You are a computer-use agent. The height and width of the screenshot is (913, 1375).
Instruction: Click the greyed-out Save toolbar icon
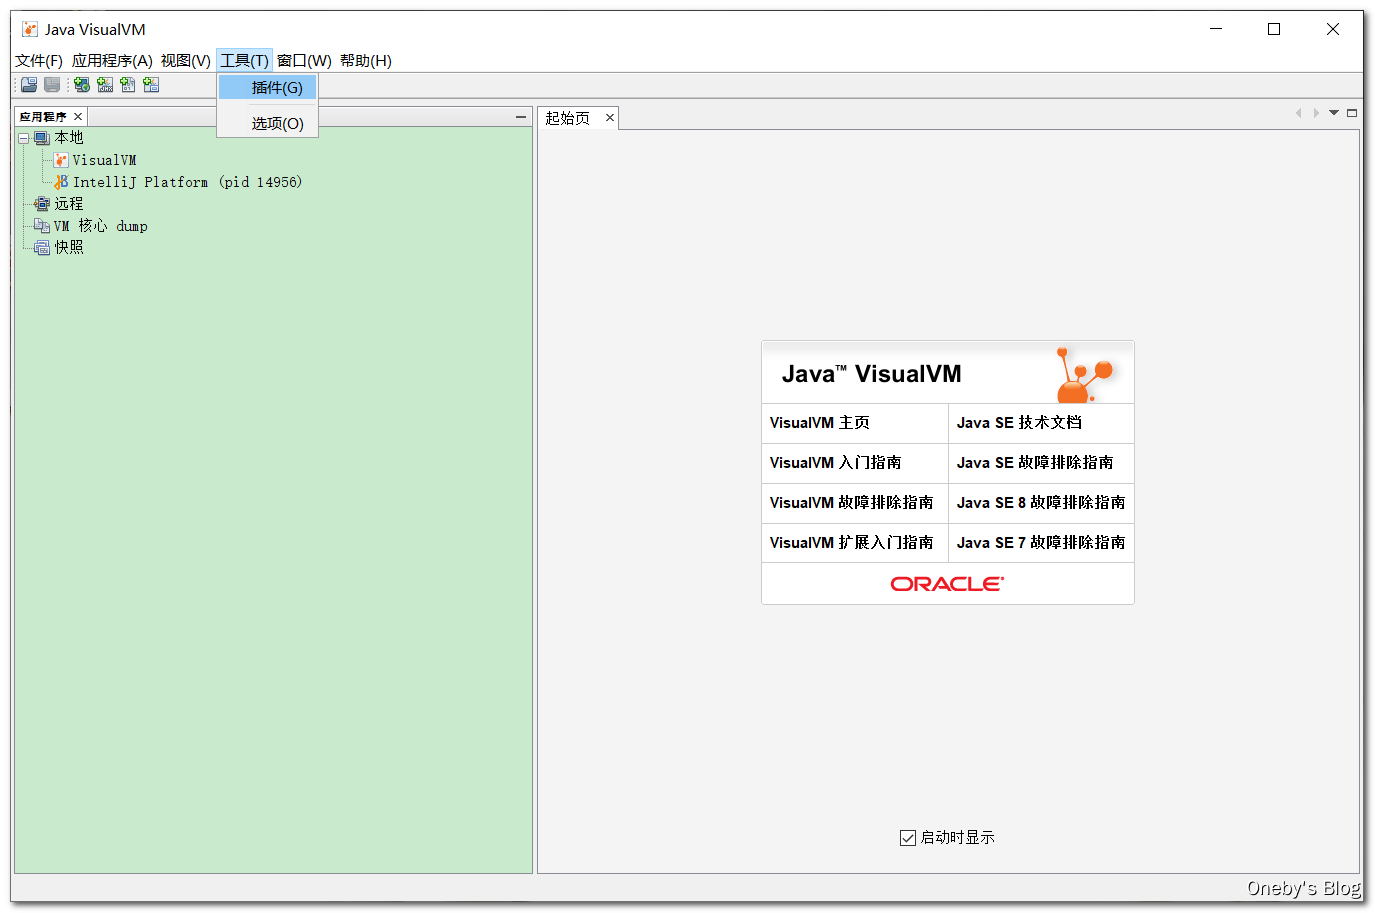(52, 85)
